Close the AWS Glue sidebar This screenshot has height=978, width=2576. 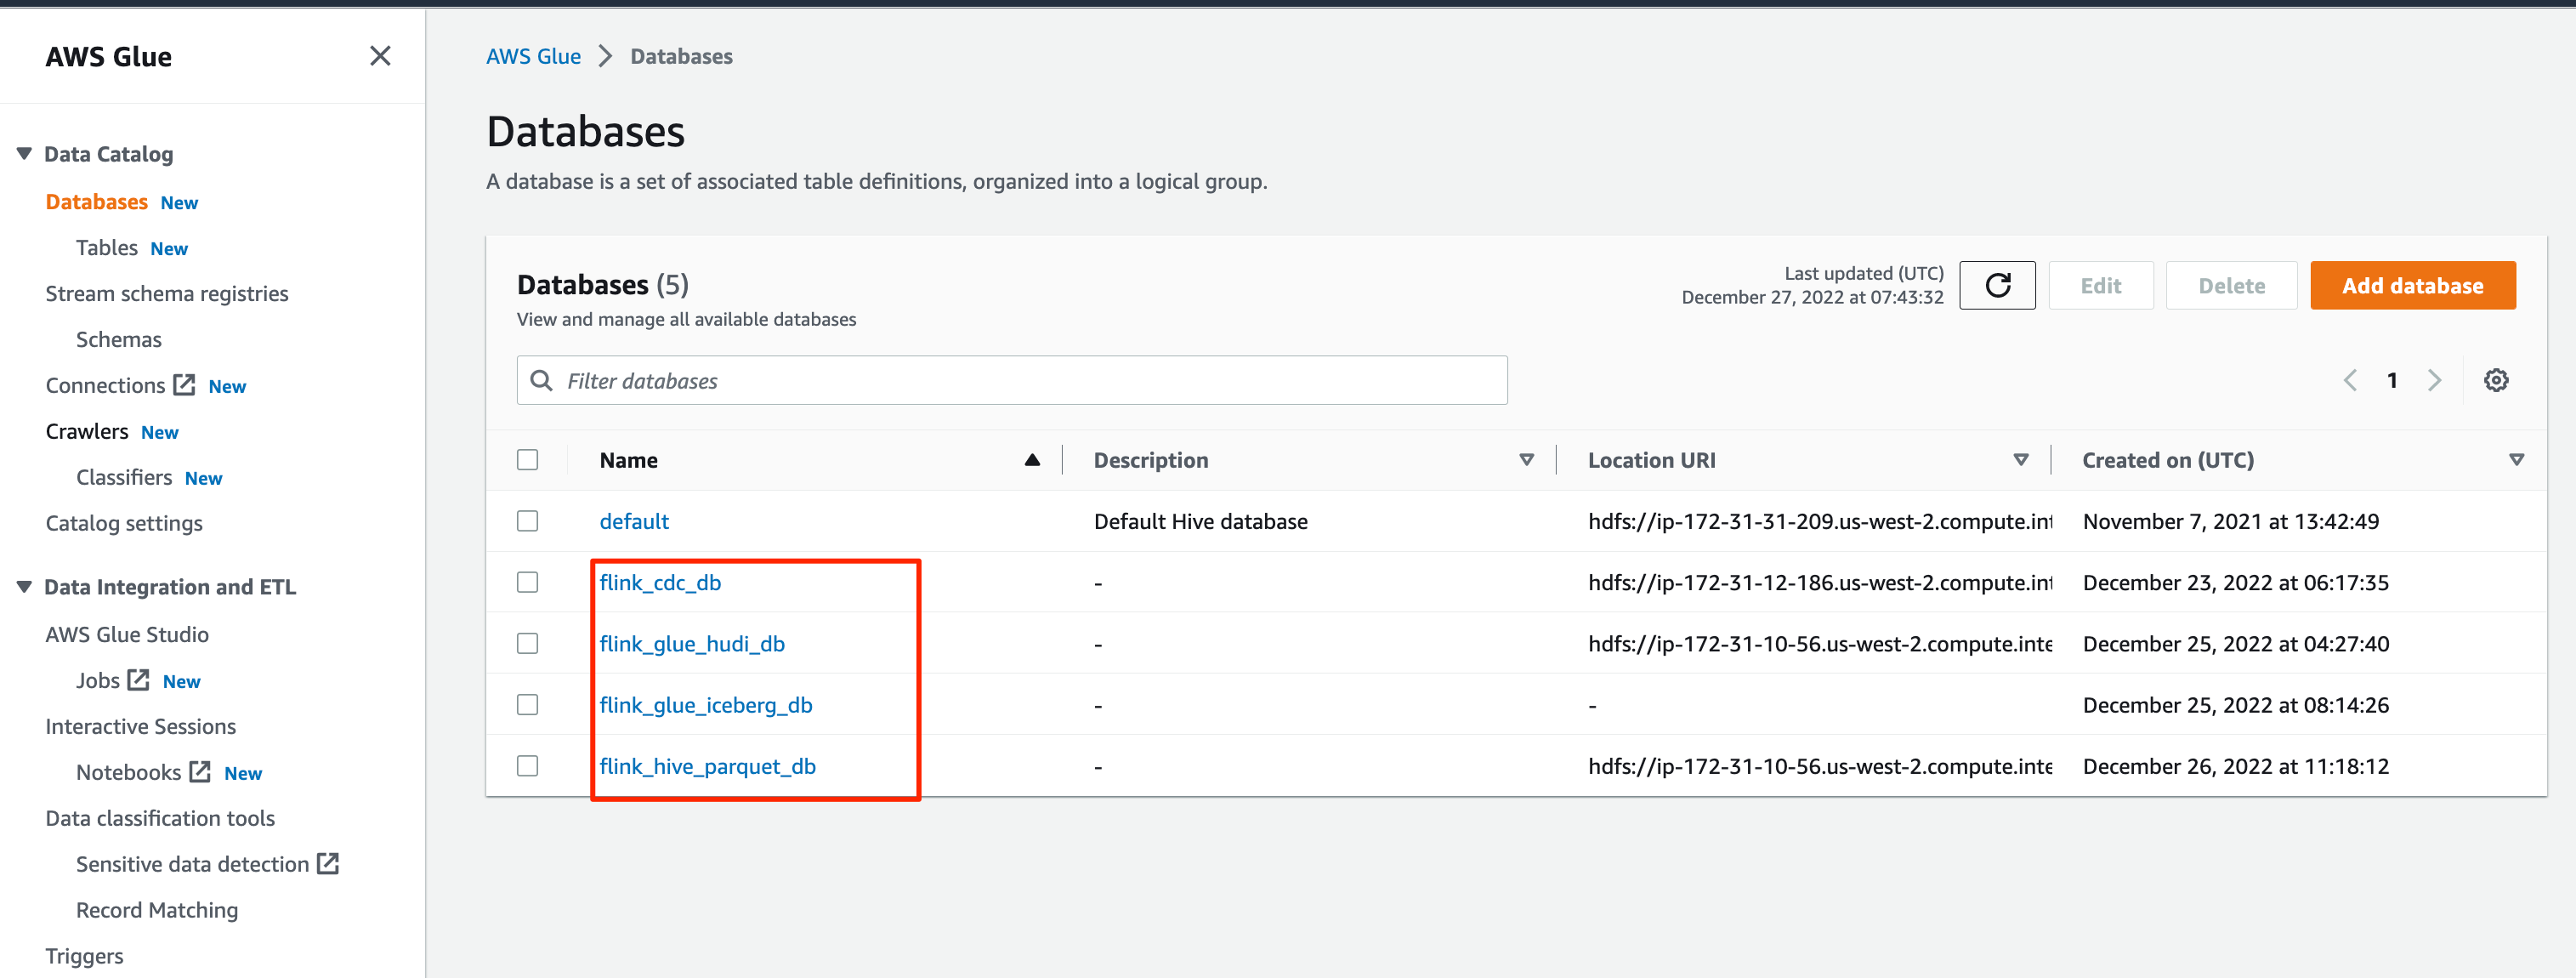click(x=380, y=56)
